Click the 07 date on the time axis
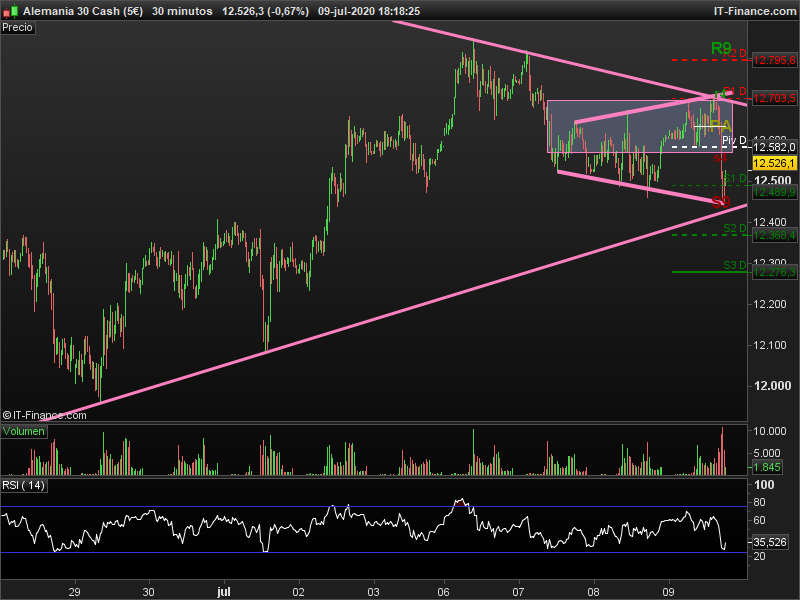 click(x=519, y=592)
